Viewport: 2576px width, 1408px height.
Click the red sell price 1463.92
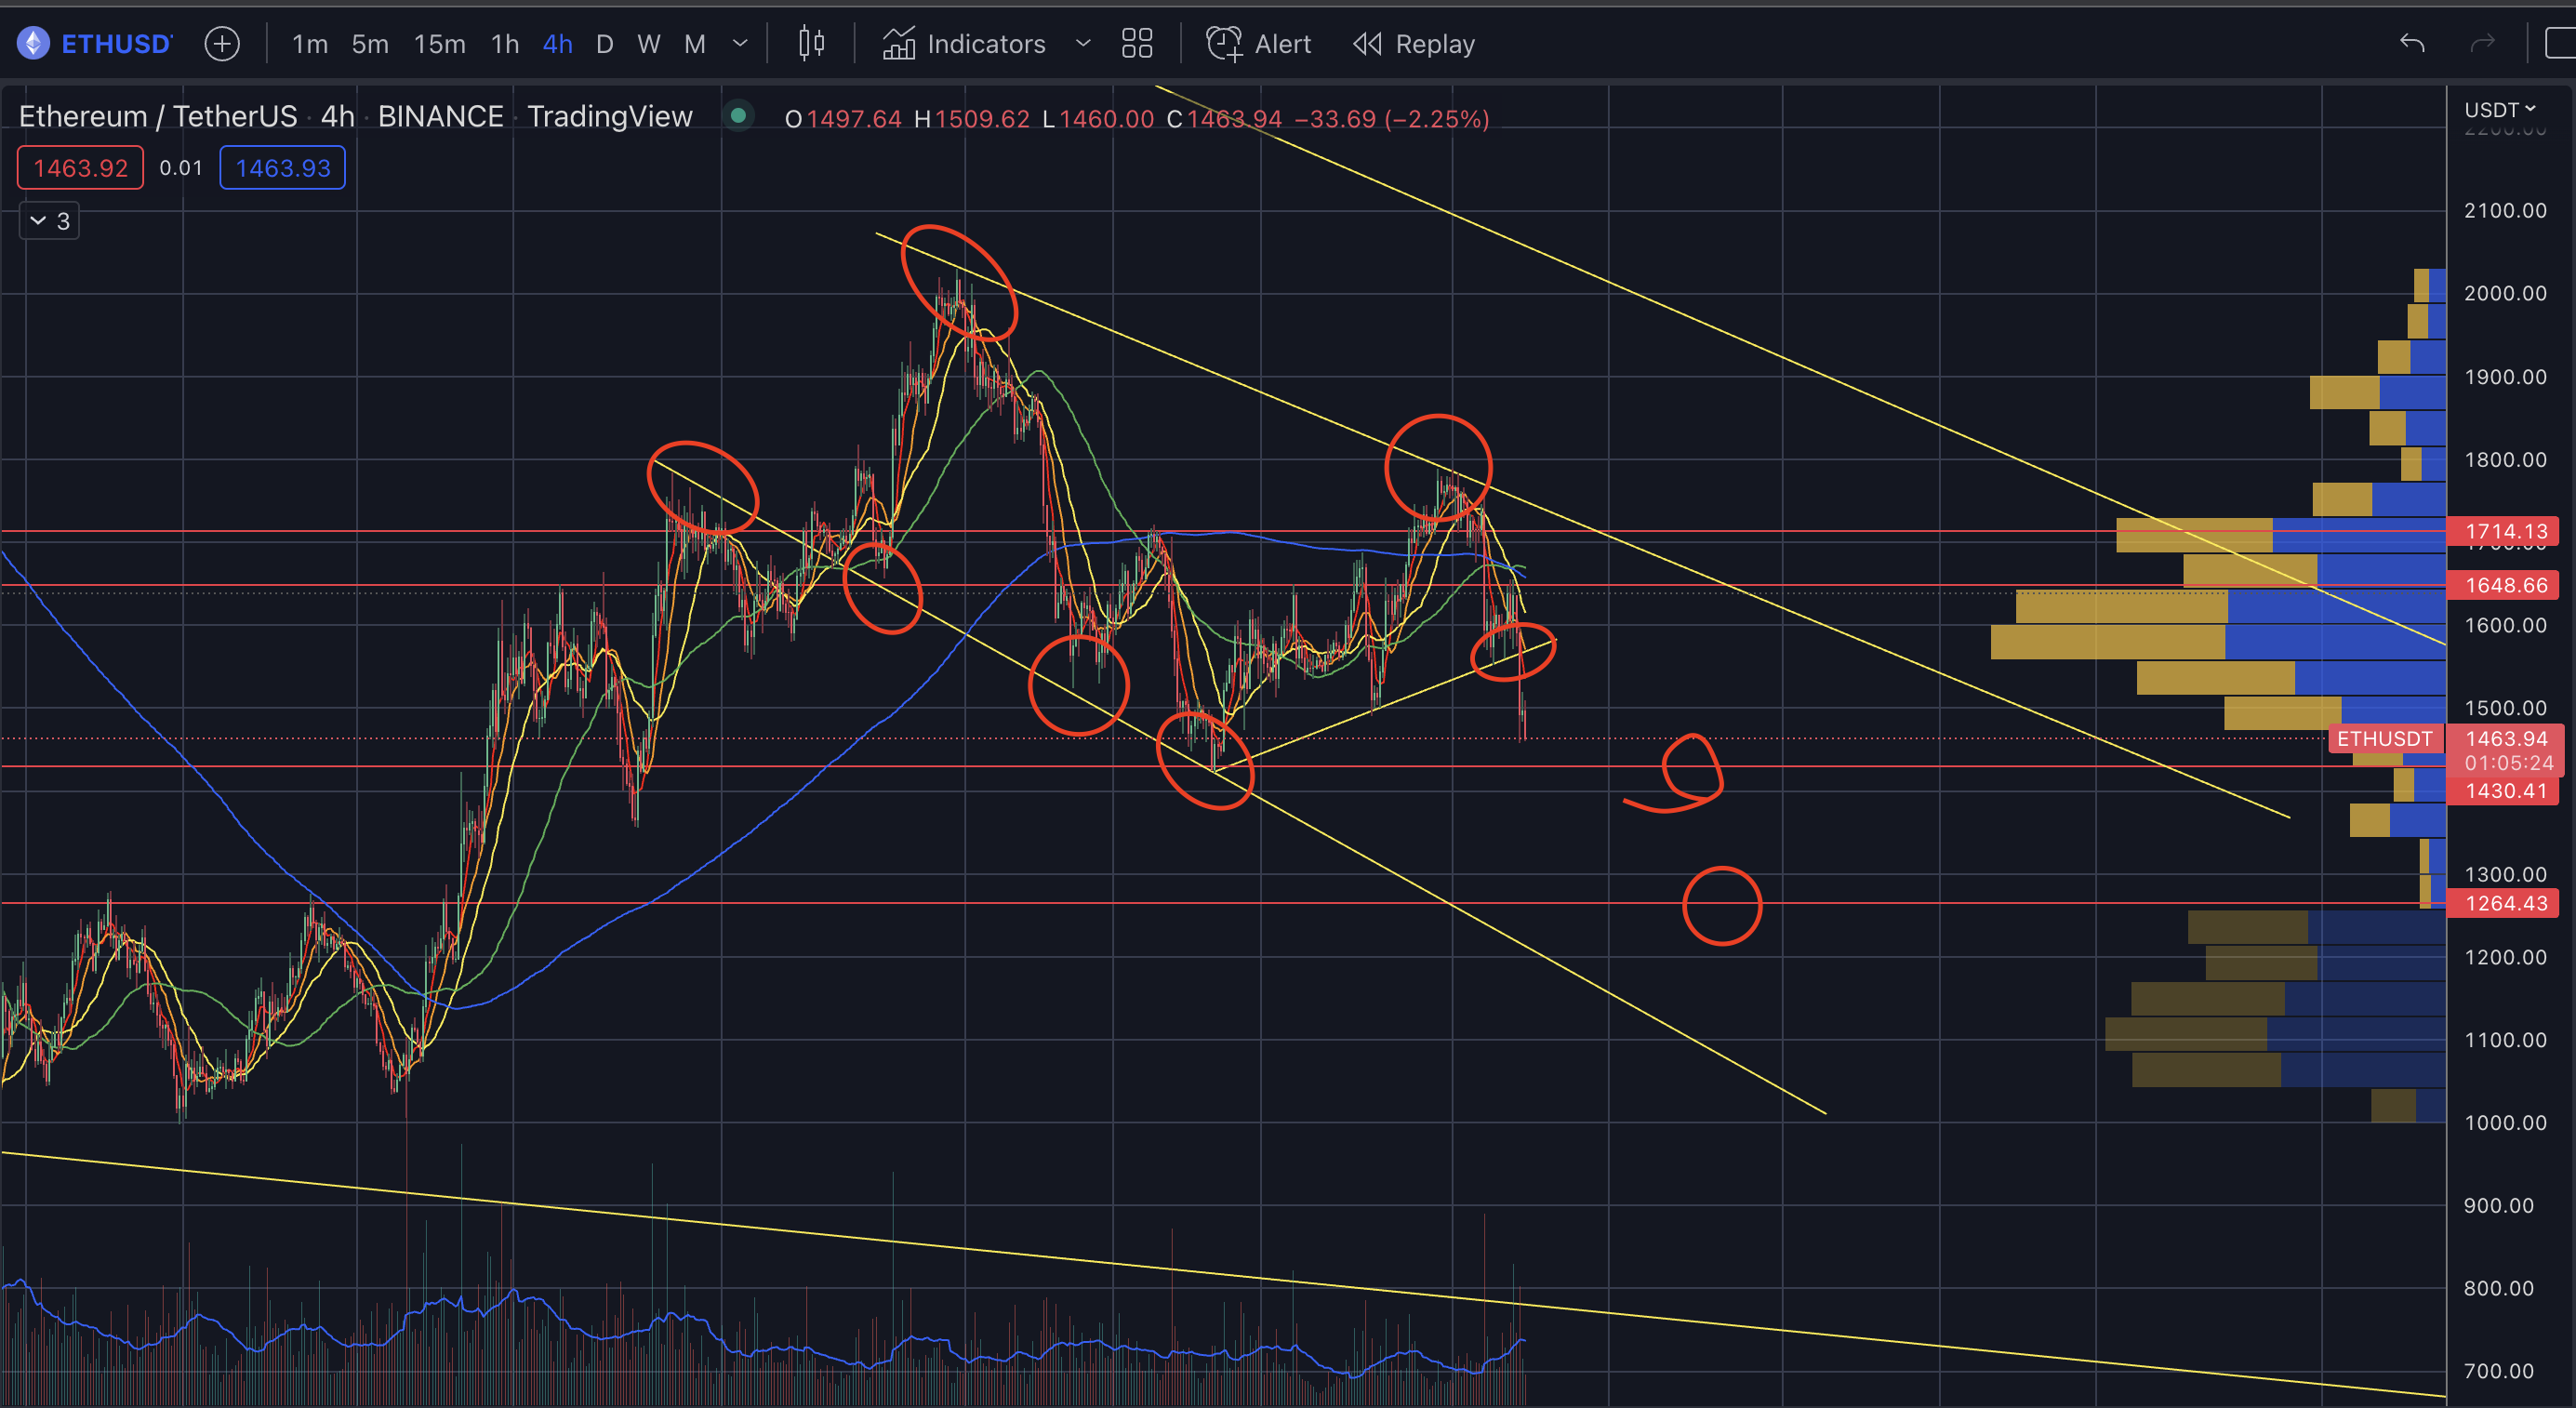[80, 168]
